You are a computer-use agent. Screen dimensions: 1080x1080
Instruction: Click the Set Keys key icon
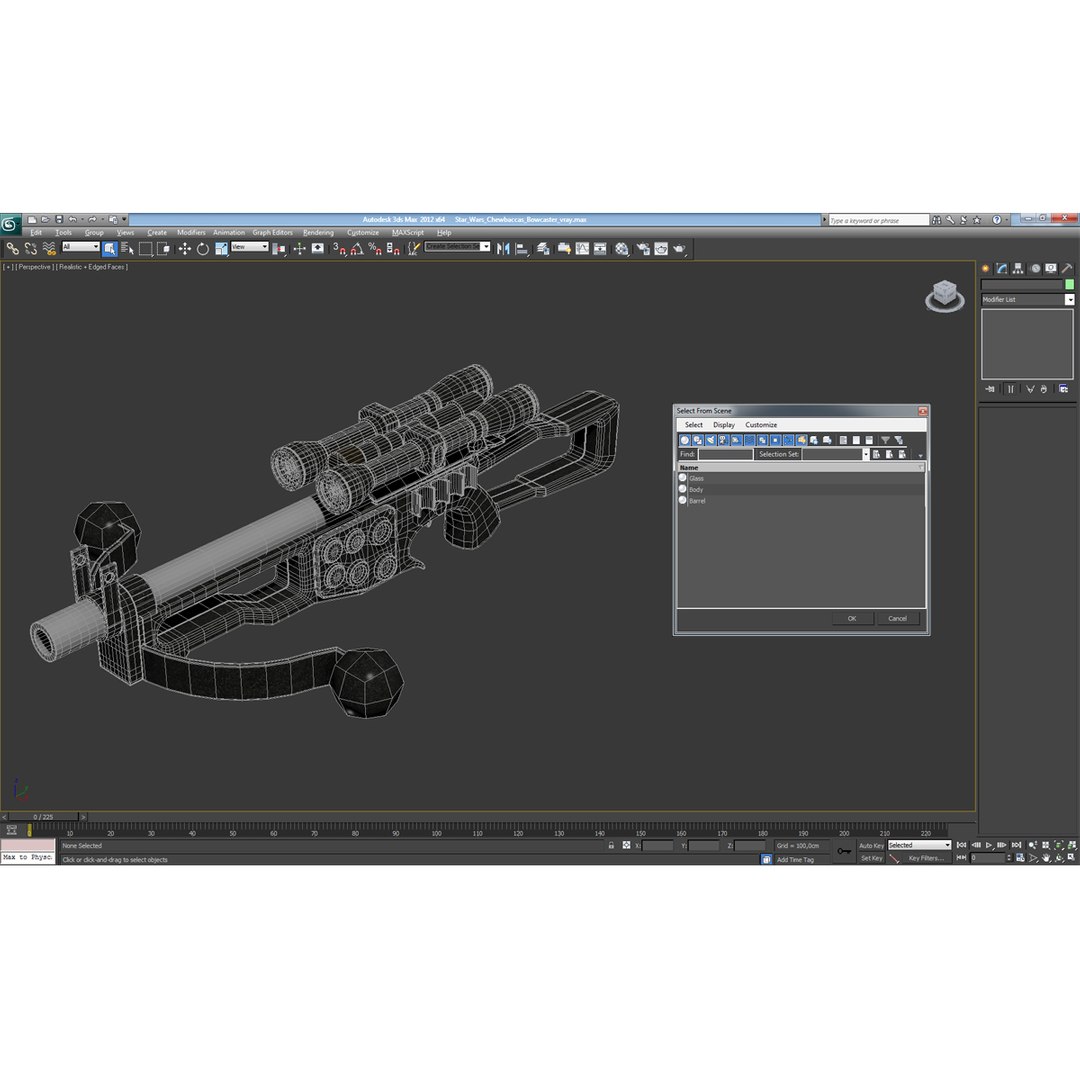pyautogui.click(x=844, y=851)
